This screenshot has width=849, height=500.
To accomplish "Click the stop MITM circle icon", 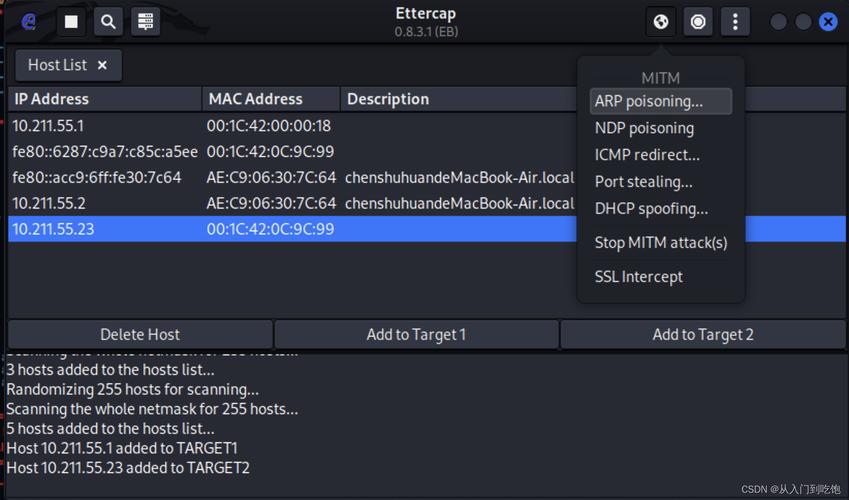I will coord(698,22).
